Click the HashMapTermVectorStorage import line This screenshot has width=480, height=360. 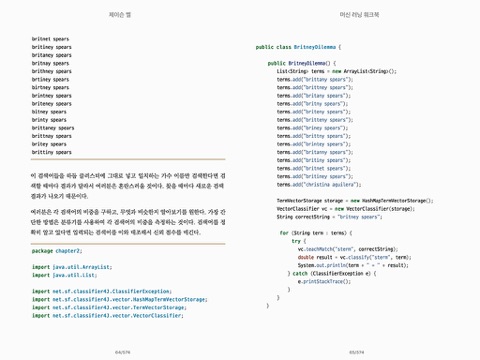click(x=120, y=299)
